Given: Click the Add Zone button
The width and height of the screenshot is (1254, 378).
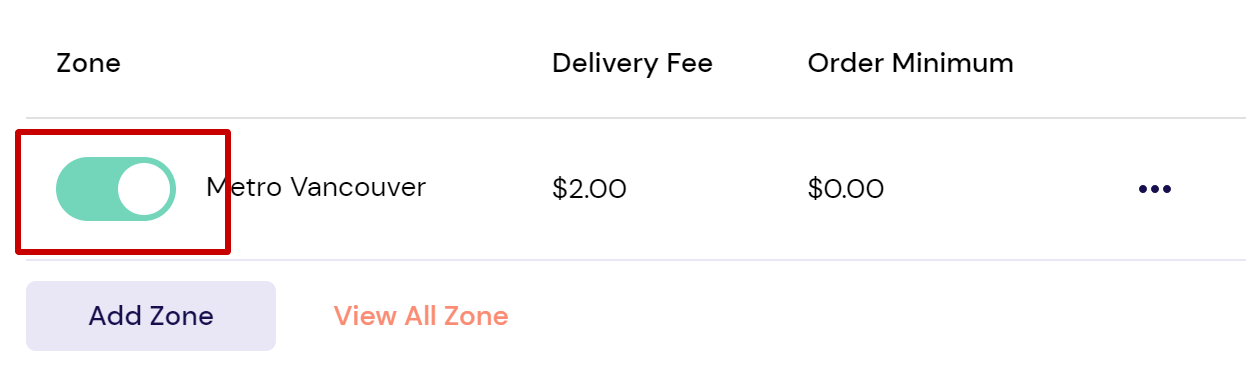Looking at the screenshot, I should [151, 316].
